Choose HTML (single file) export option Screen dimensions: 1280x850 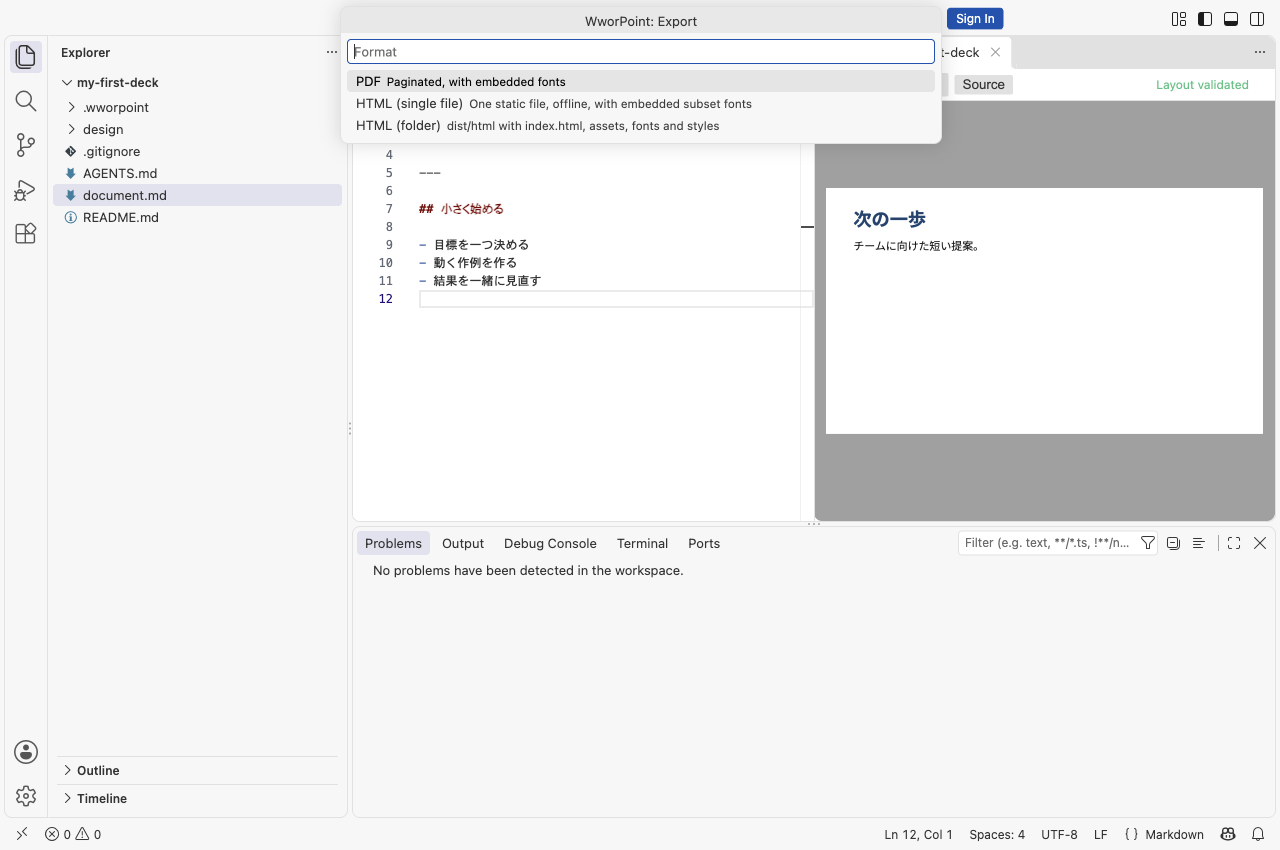pos(641,104)
